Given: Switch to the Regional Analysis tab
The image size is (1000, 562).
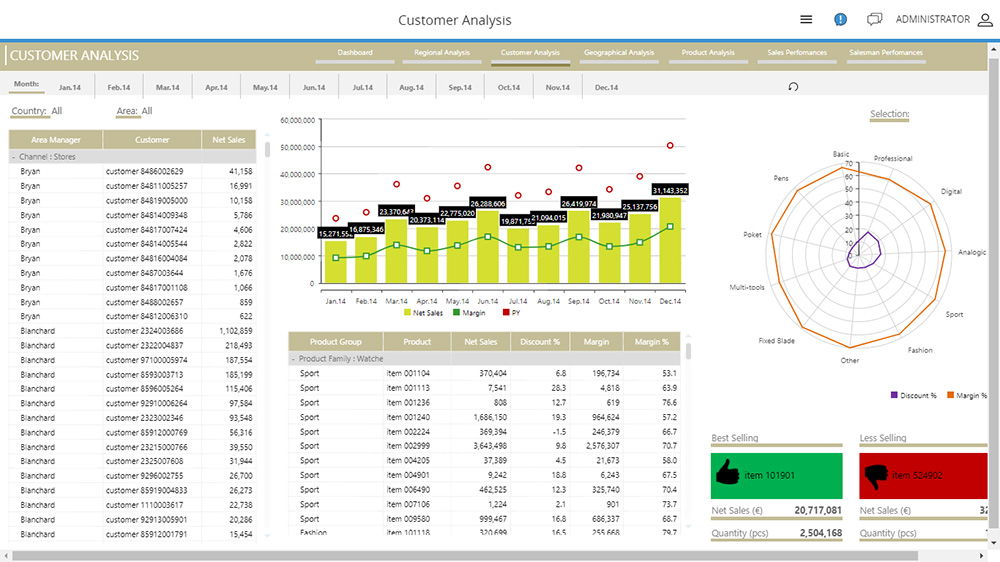Looking at the screenshot, I should [441, 53].
